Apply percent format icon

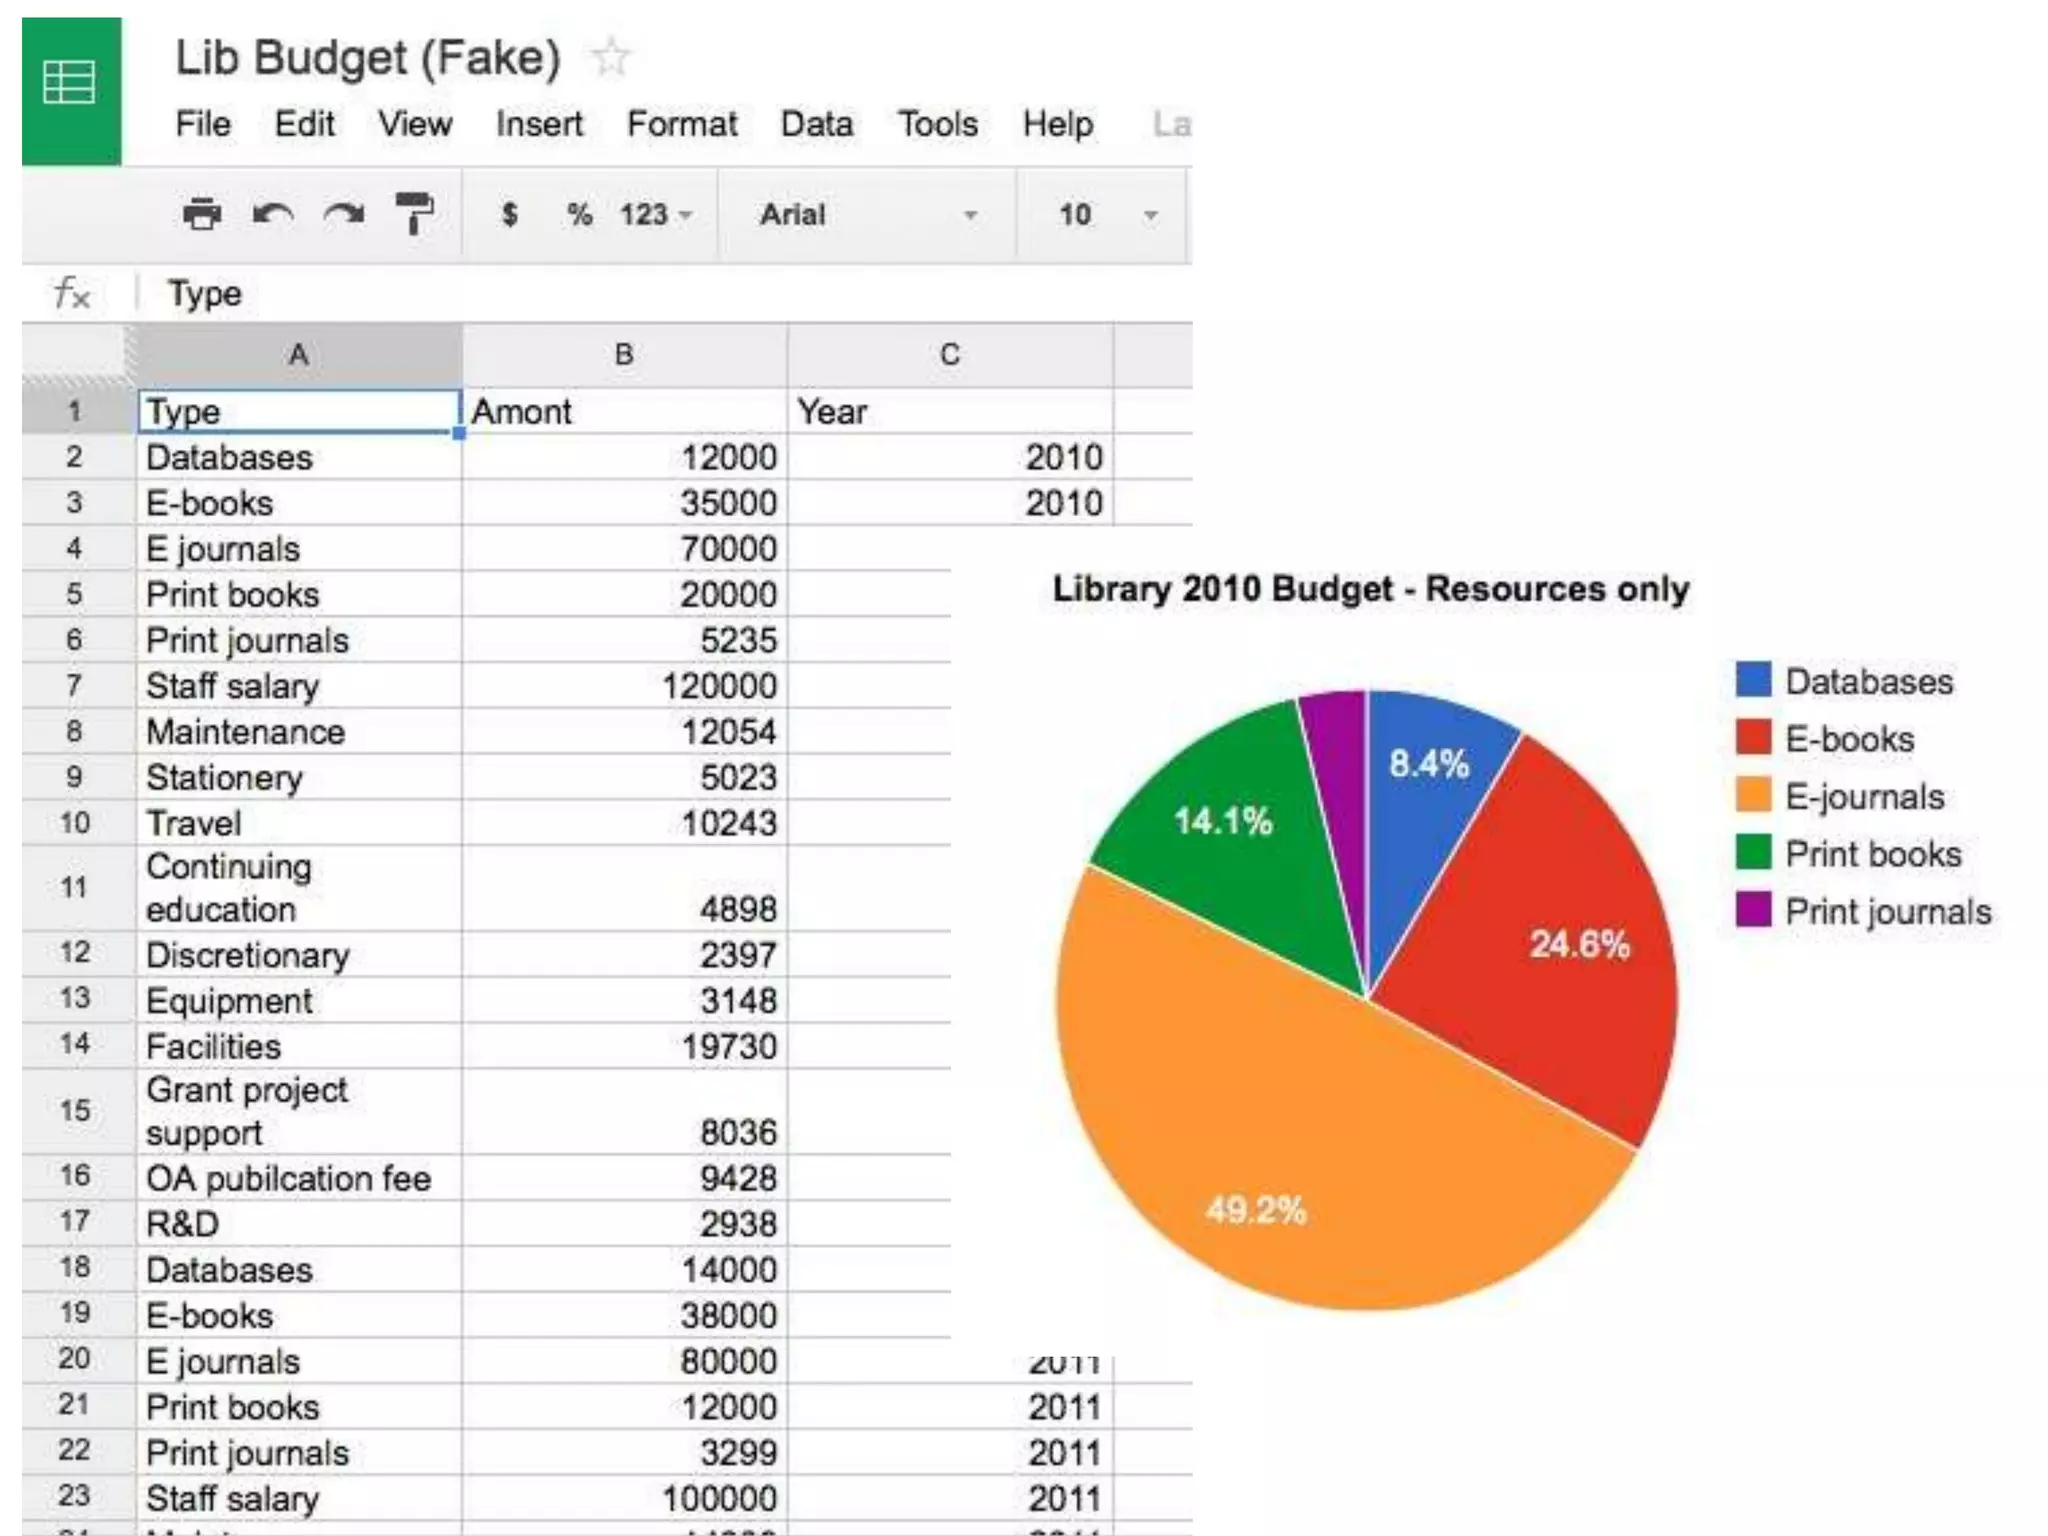pyautogui.click(x=579, y=214)
